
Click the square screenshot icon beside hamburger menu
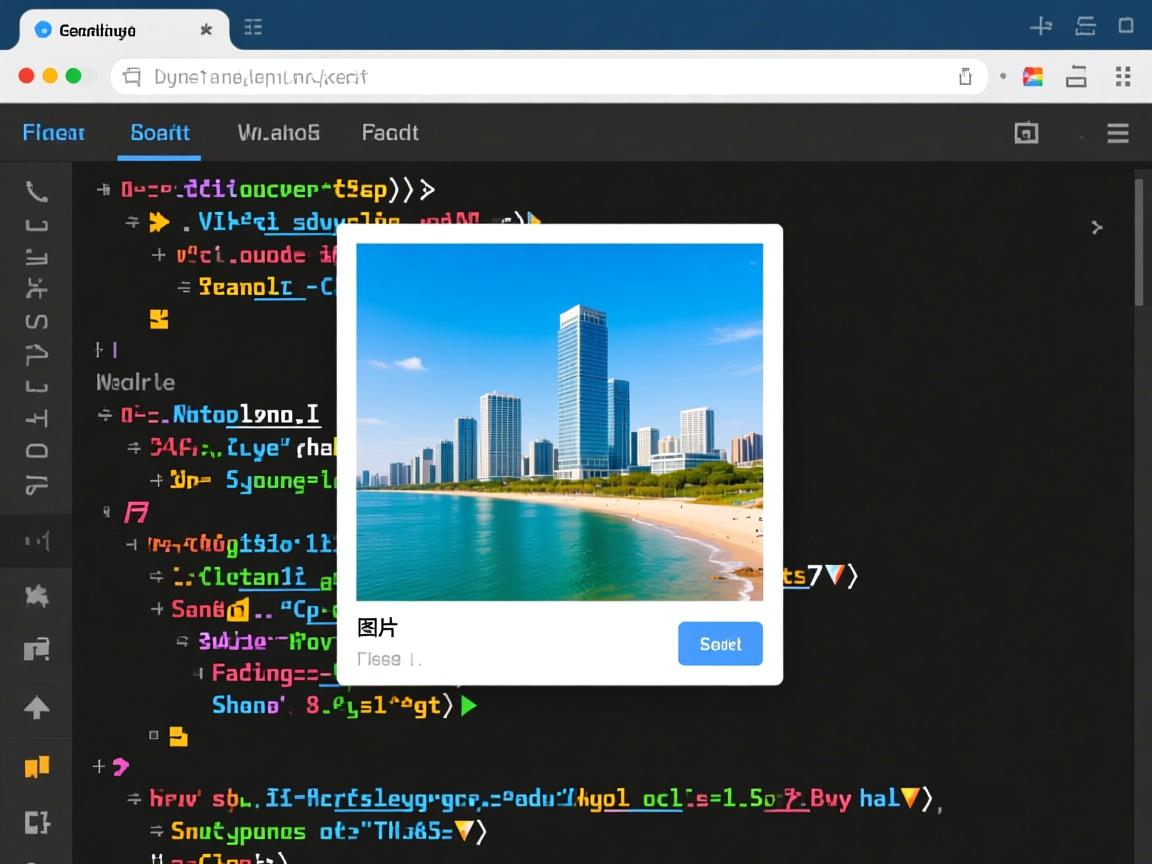point(1026,133)
